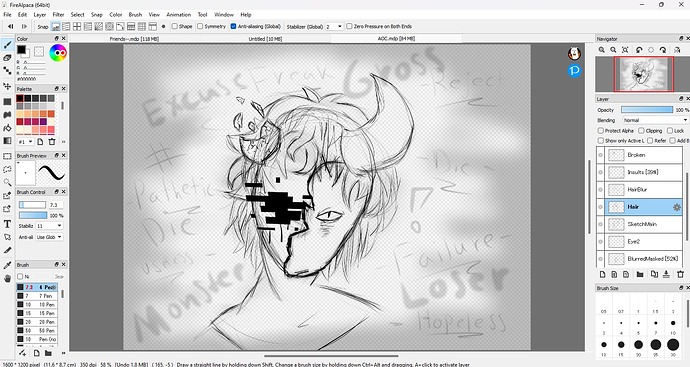Click the snap Settings dot icon
The height and width of the screenshot is (367, 690).
point(163,26)
